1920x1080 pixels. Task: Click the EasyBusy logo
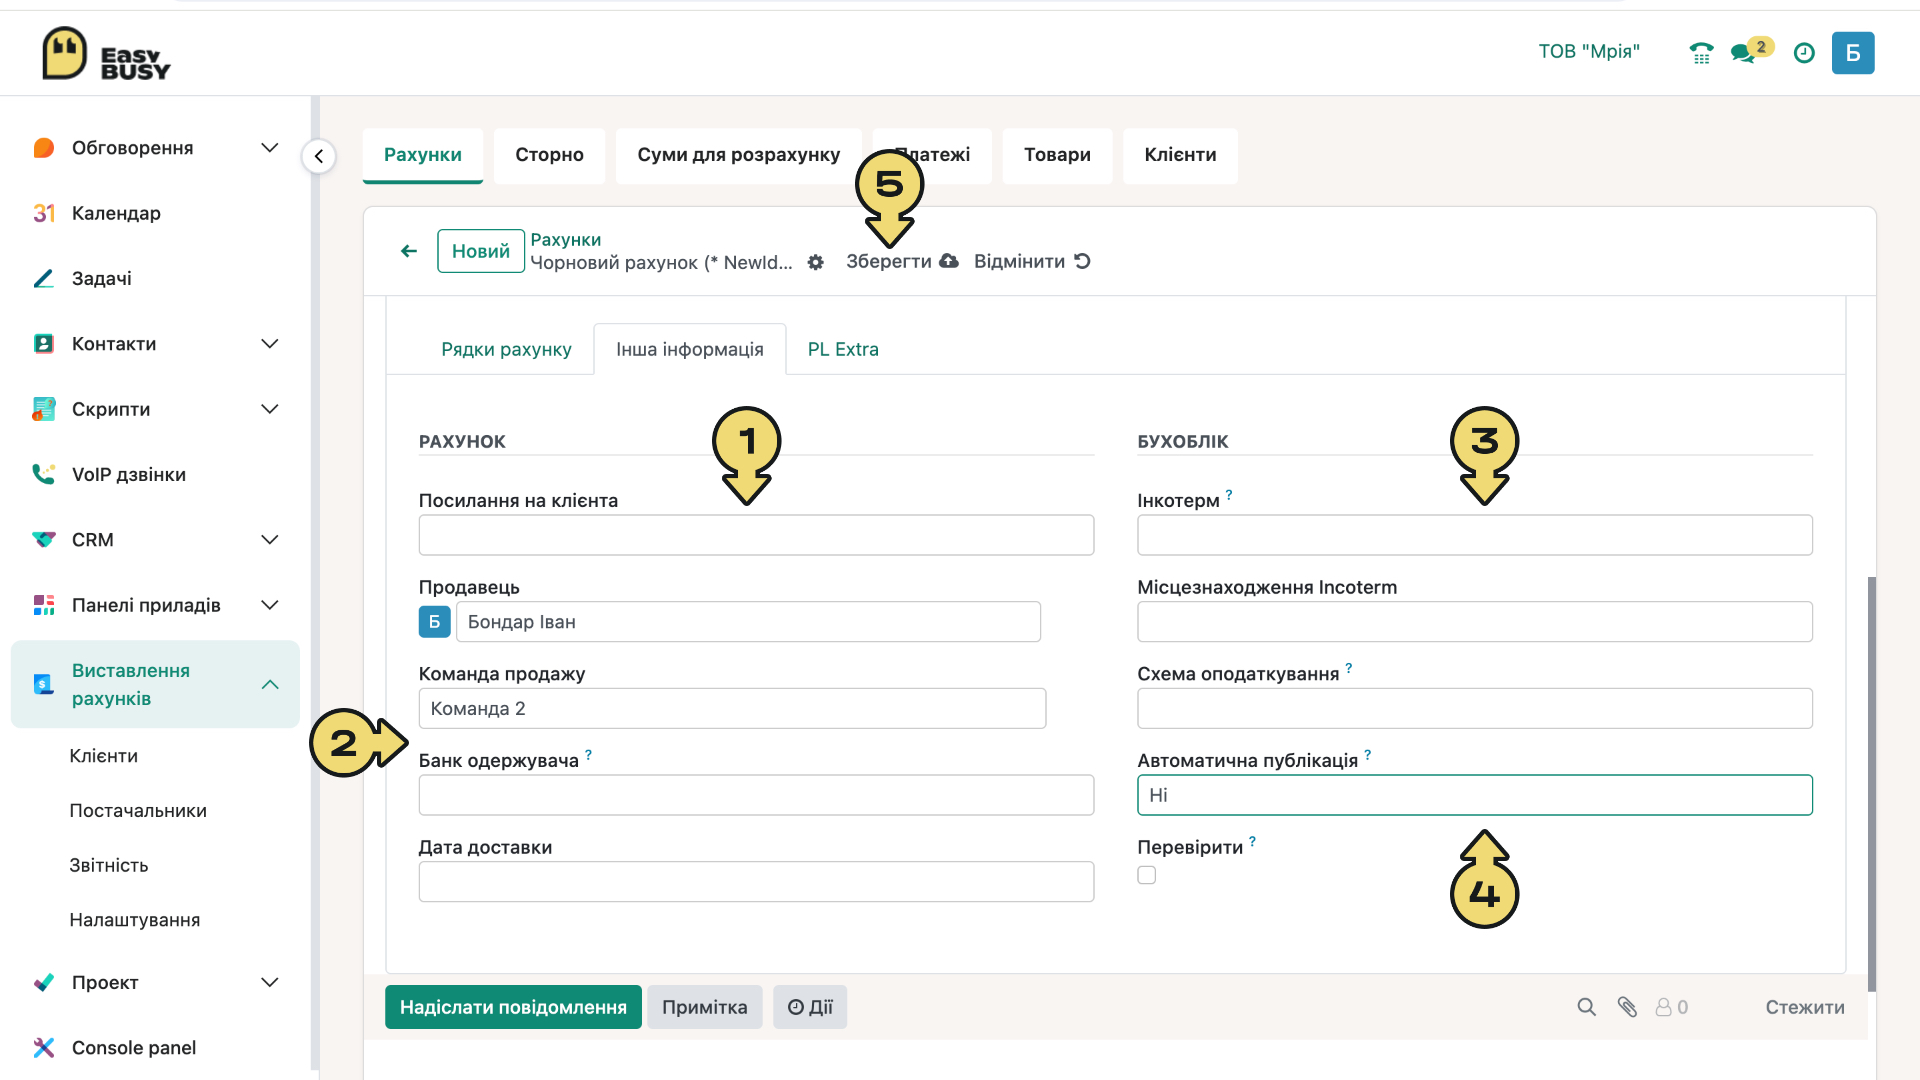click(x=106, y=54)
